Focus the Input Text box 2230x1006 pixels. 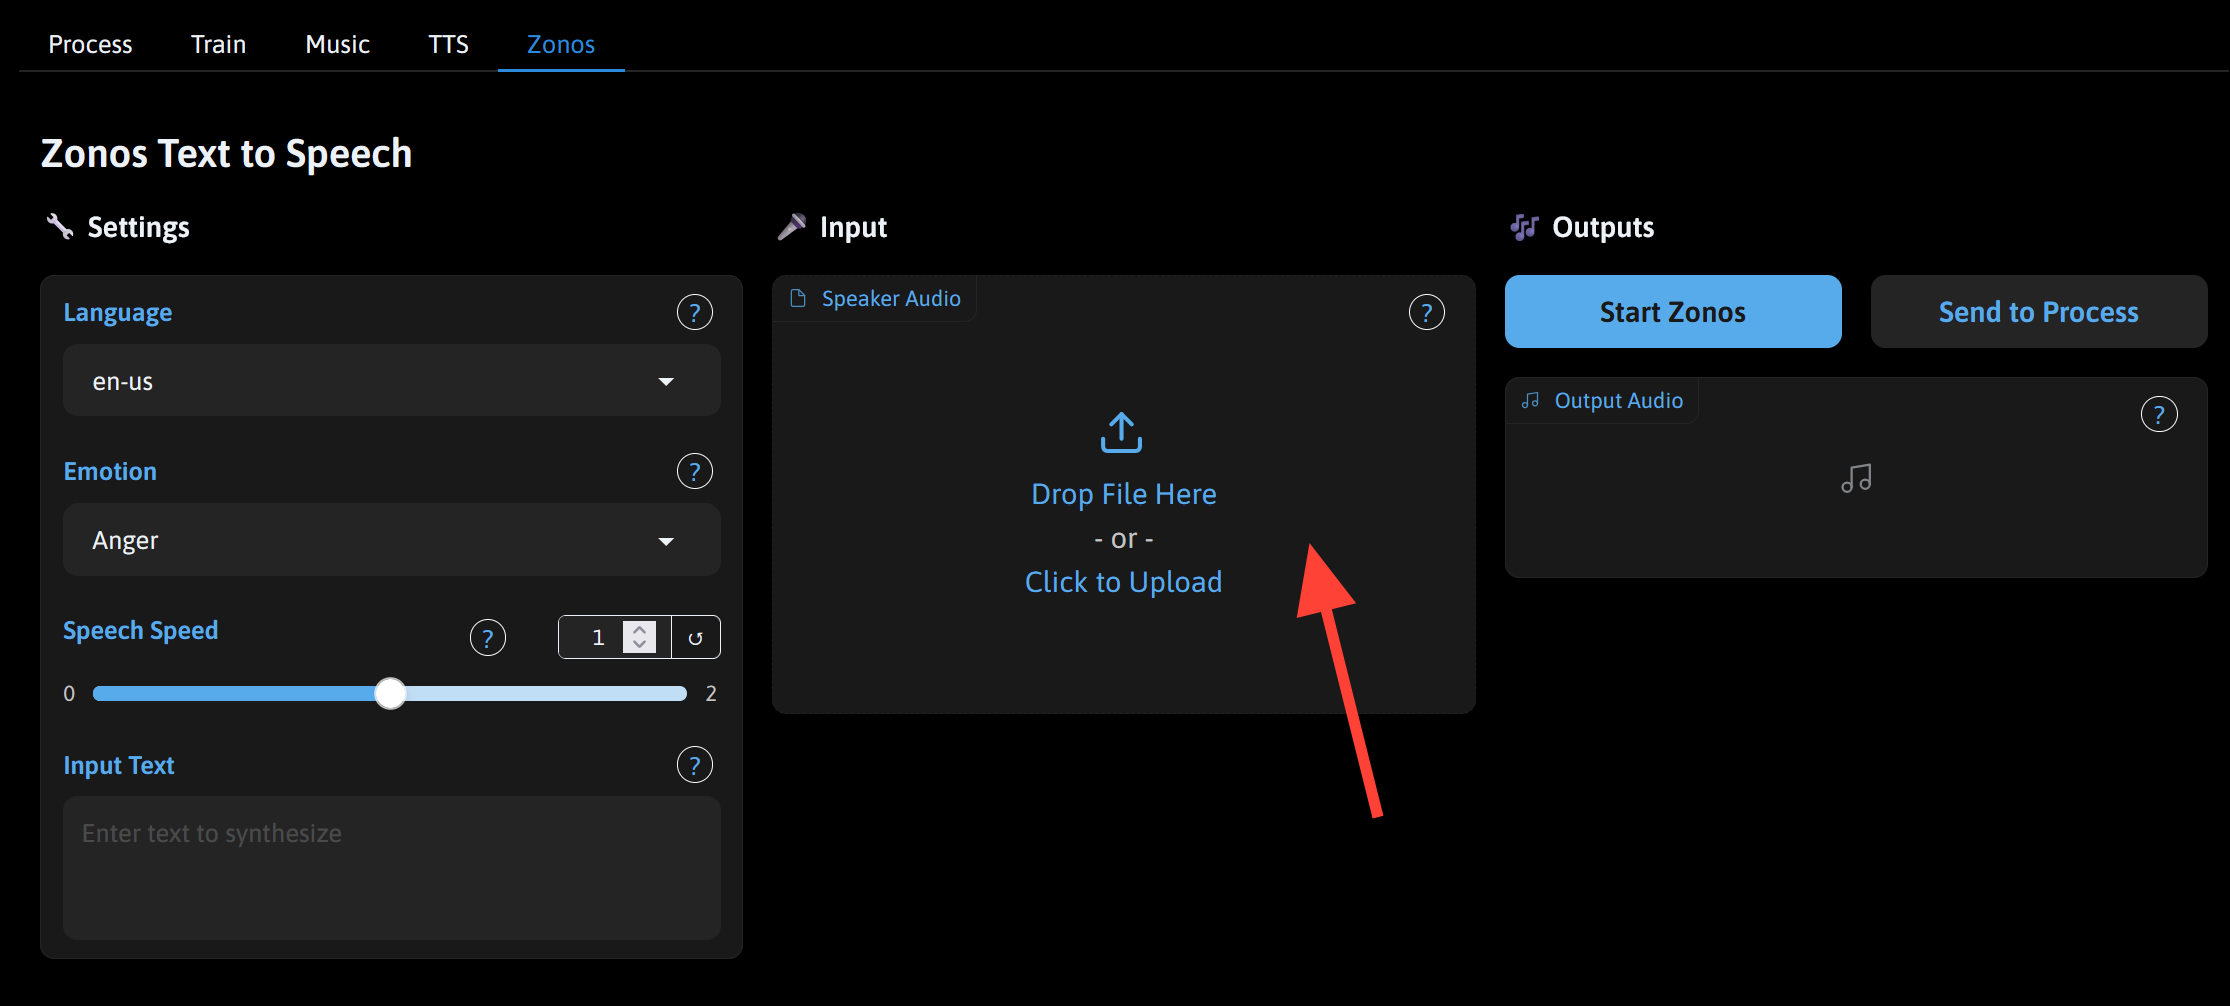point(392,867)
